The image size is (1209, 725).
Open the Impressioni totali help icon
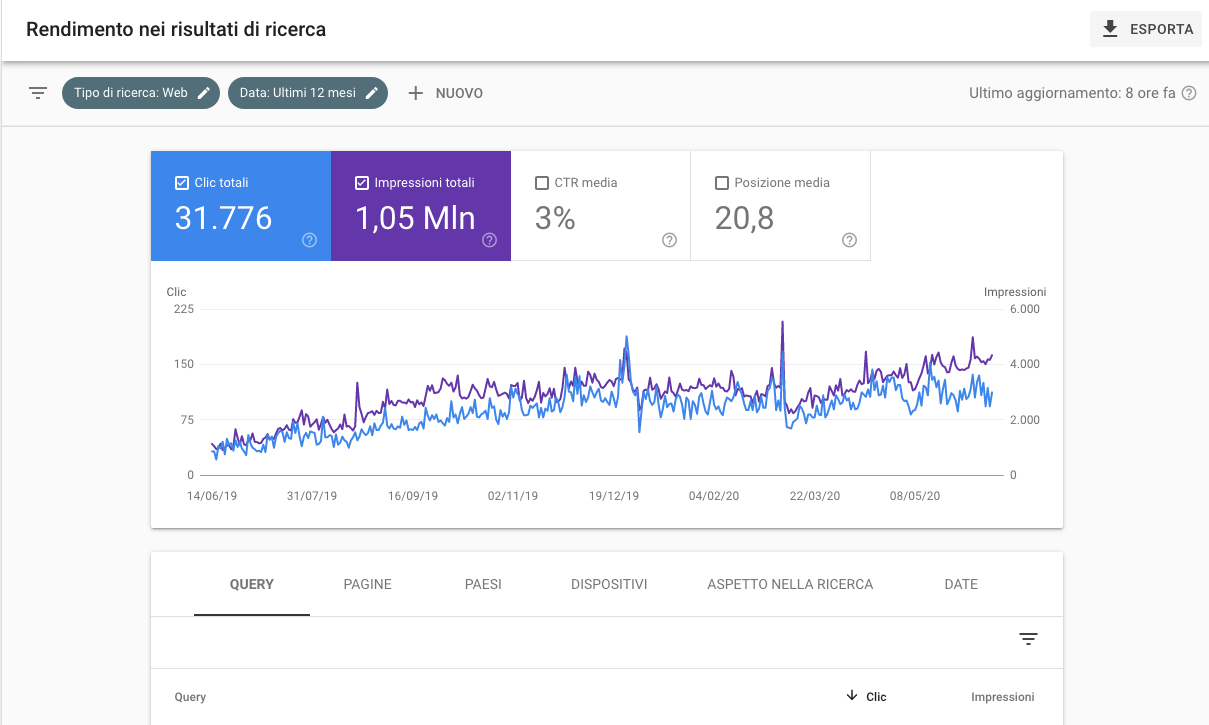pos(489,240)
